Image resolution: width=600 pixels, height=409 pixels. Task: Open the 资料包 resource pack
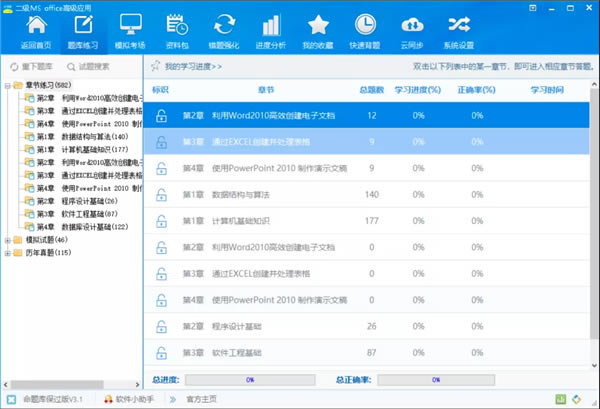178,26
